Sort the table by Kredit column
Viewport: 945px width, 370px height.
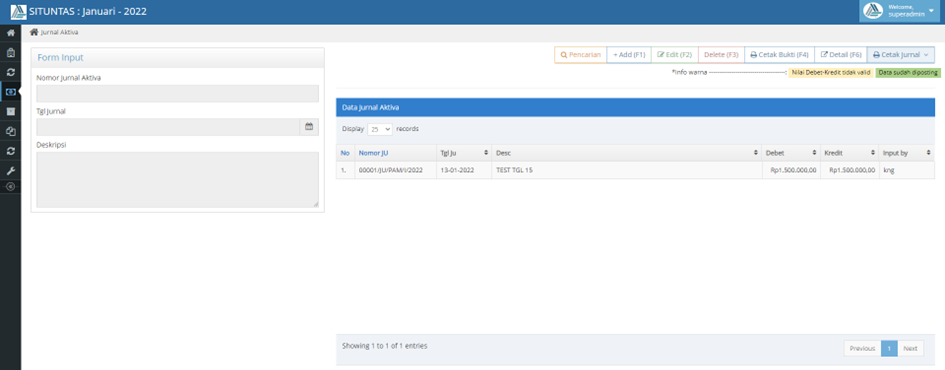click(849, 153)
